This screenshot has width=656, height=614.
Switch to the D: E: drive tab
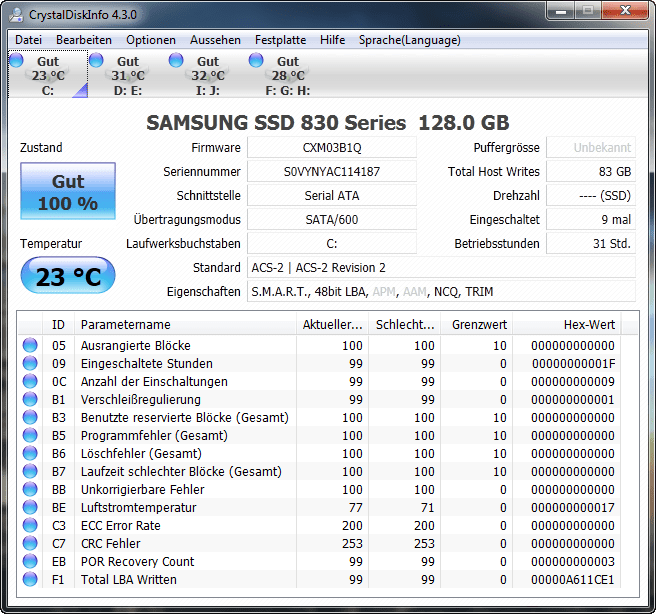click(128, 74)
